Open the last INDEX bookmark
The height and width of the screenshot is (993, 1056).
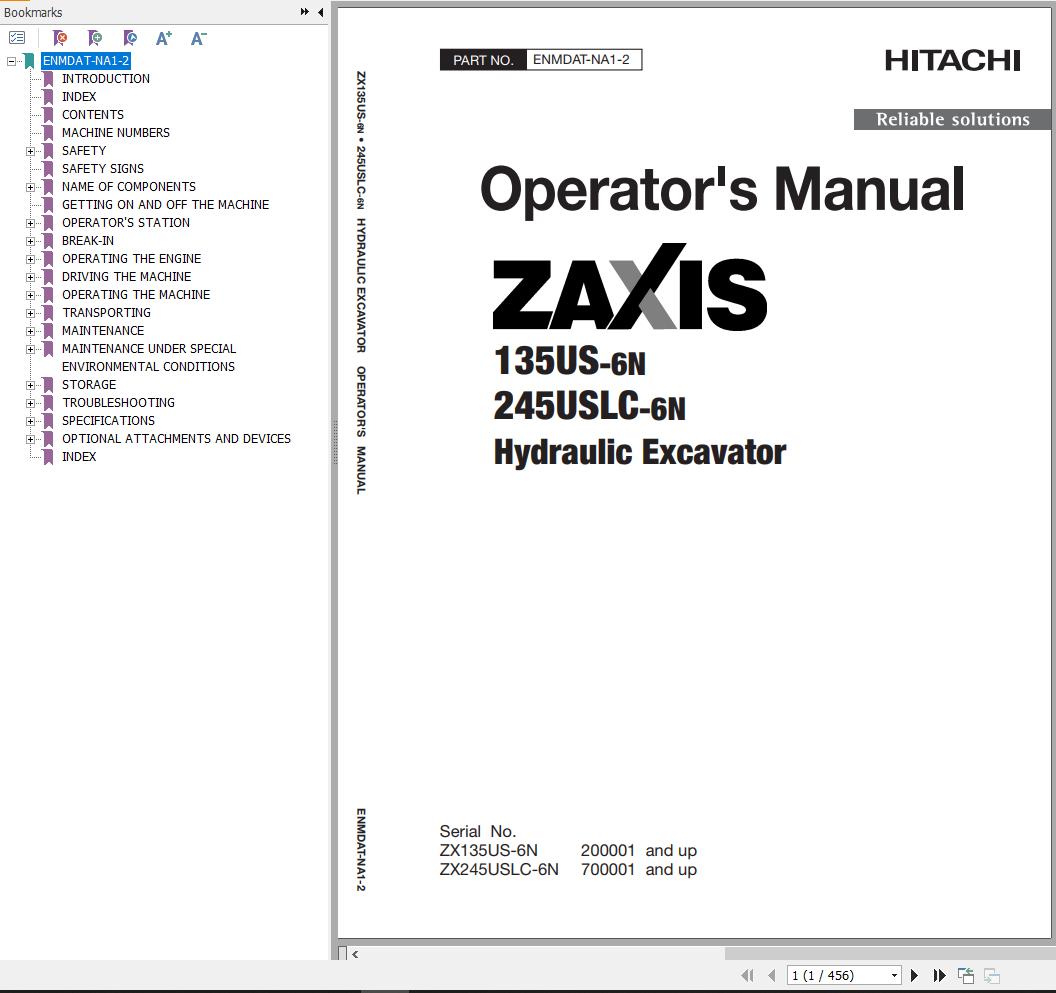(79, 457)
